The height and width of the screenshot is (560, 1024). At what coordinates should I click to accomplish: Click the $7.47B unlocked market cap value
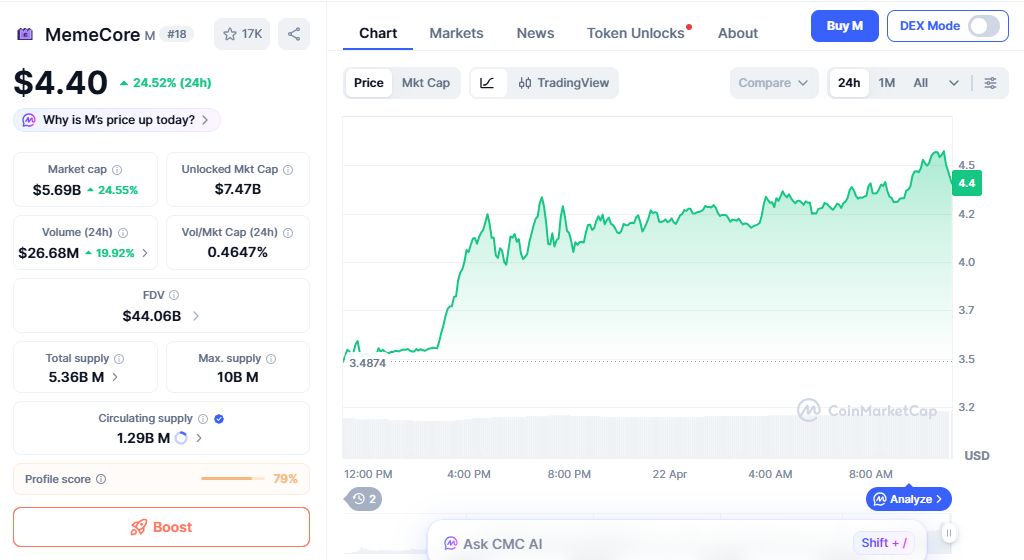click(238, 189)
